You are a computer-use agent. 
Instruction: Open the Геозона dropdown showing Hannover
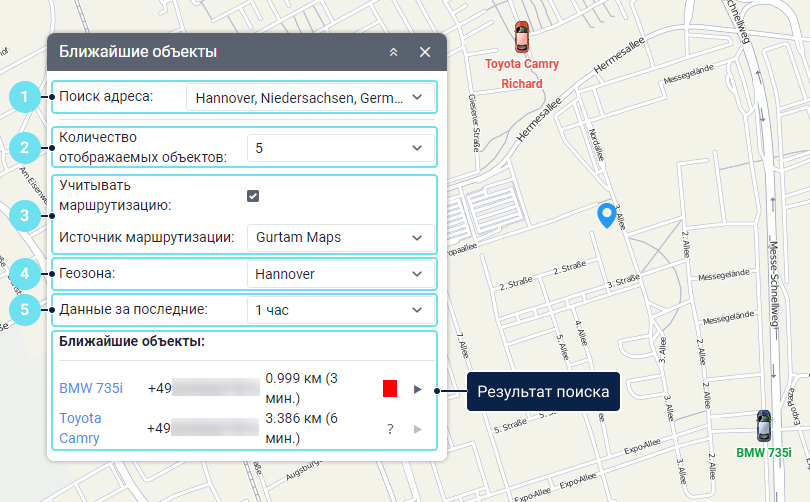pos(340,274)
